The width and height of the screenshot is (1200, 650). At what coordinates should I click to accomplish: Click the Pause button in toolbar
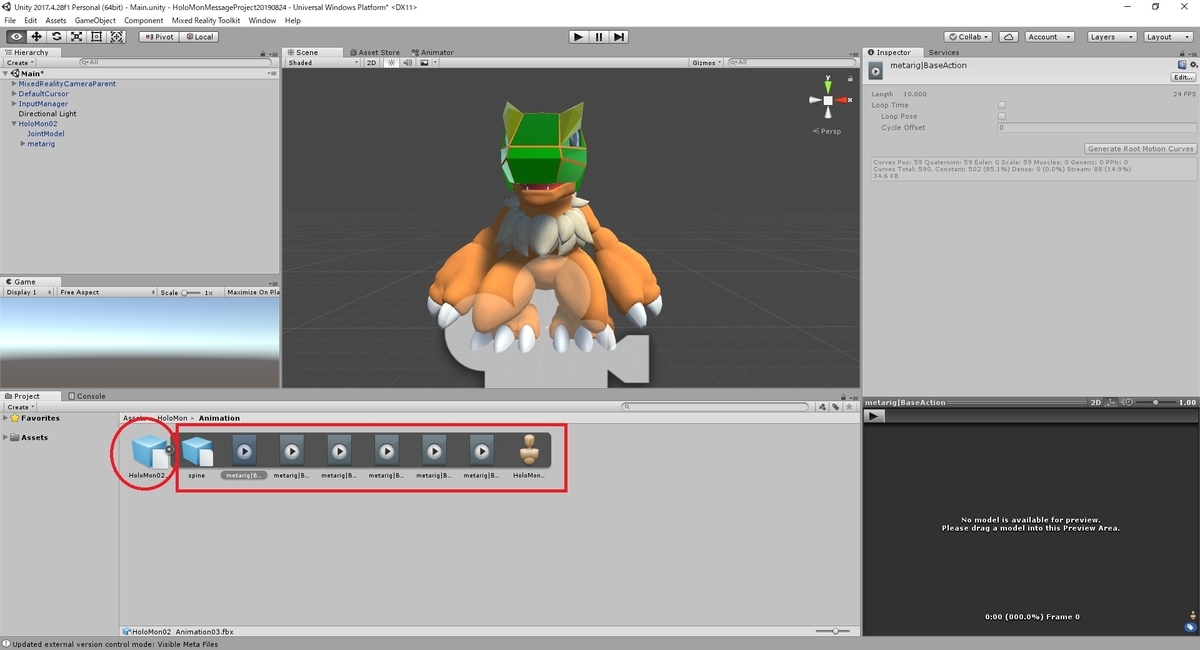[x=599, y=37]
